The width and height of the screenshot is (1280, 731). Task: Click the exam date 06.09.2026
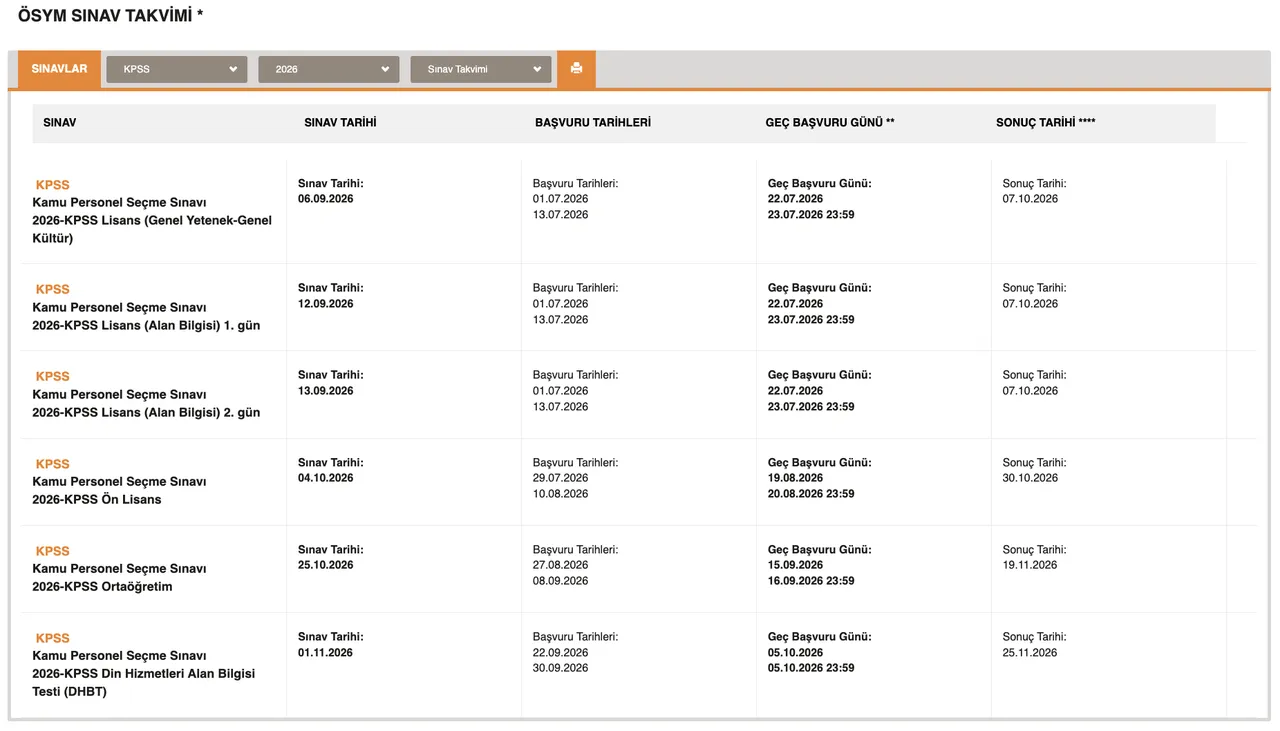(x=325, y=199)
